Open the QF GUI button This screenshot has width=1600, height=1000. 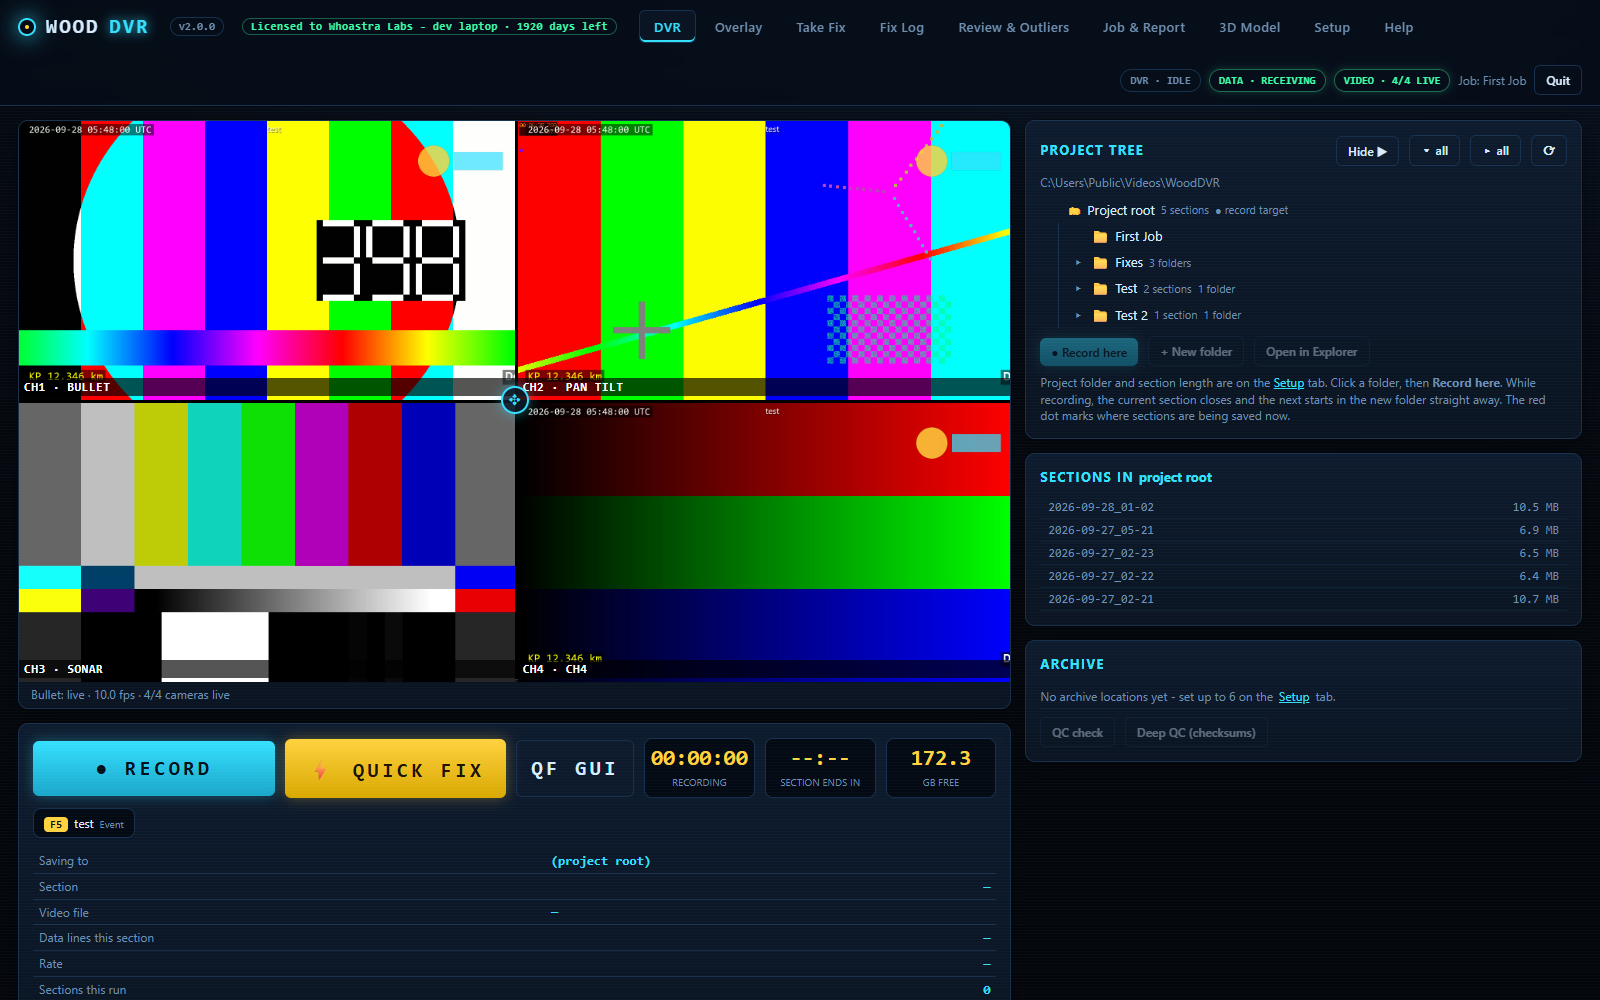574,769
